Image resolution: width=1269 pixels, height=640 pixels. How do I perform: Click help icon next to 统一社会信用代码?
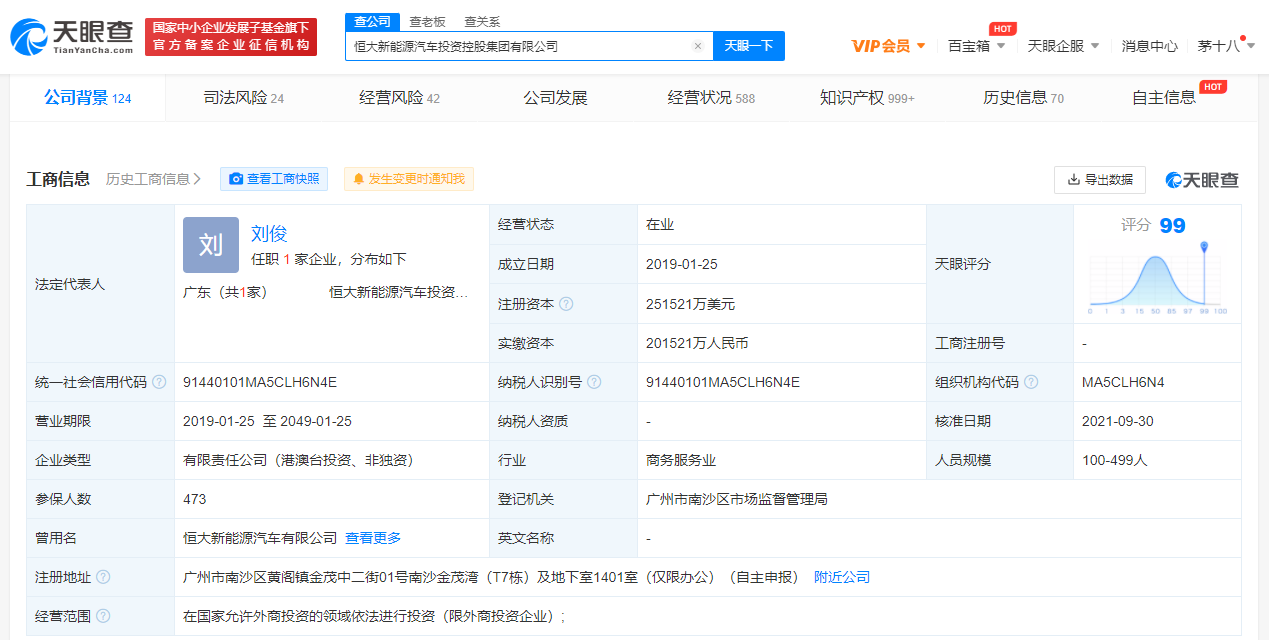[159, 382]
